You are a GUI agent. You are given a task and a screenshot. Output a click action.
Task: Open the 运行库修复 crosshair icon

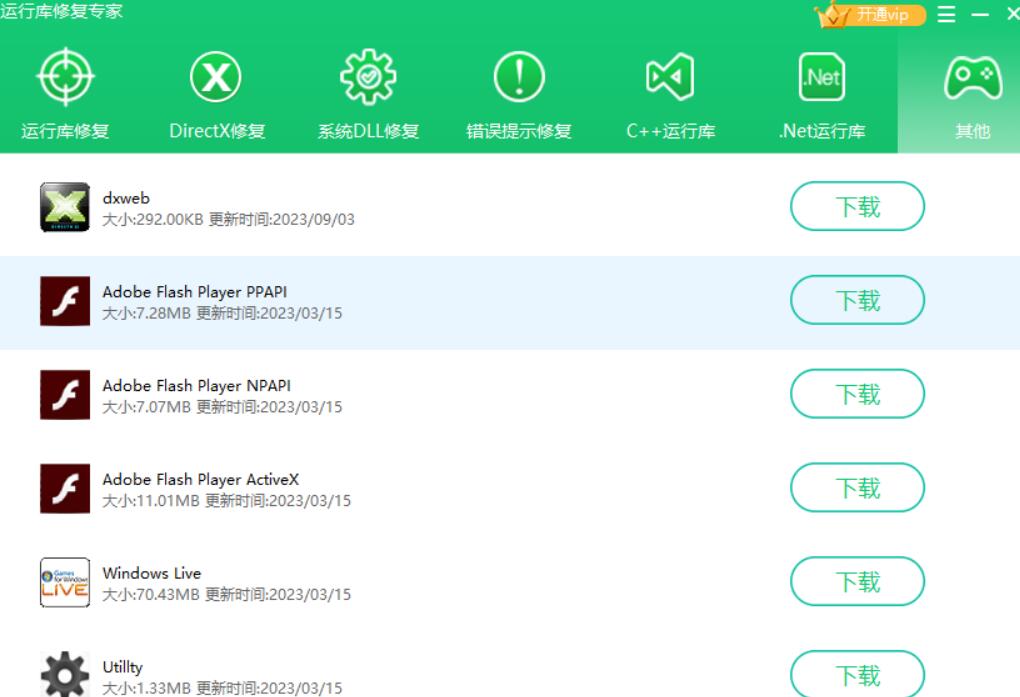tap(65, 77)
